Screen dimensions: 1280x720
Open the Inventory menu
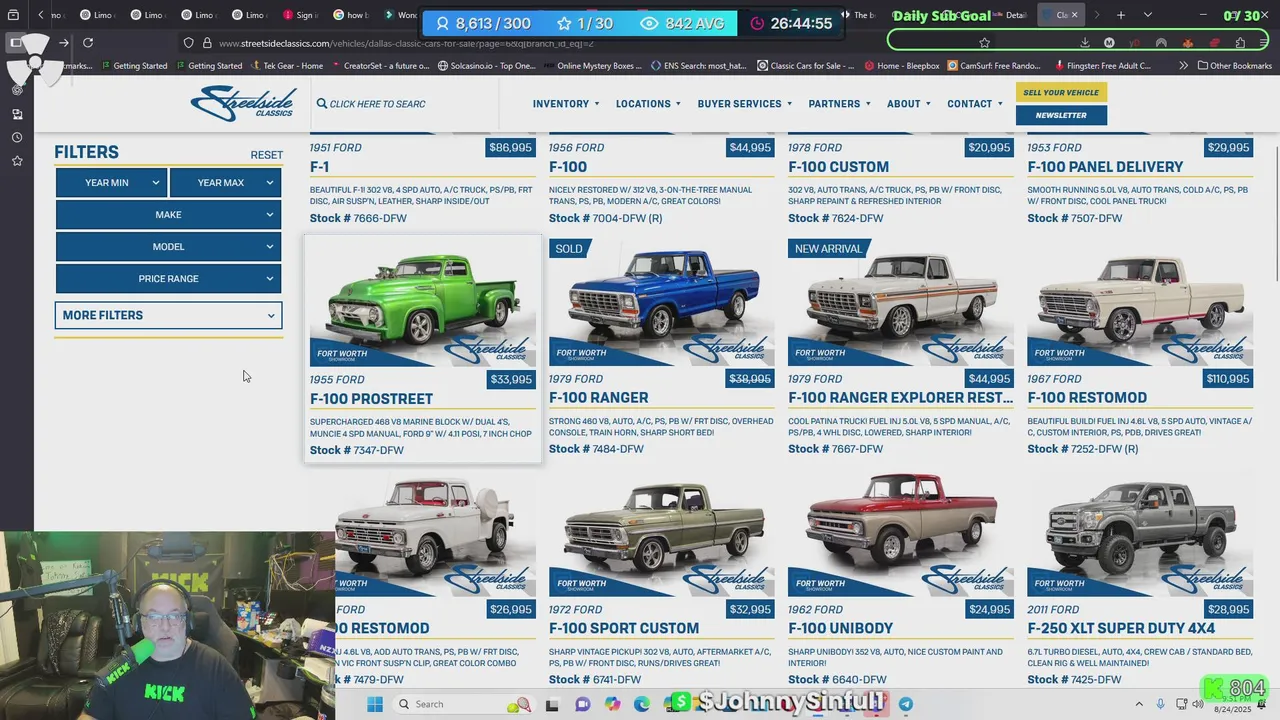click(566, 104)
